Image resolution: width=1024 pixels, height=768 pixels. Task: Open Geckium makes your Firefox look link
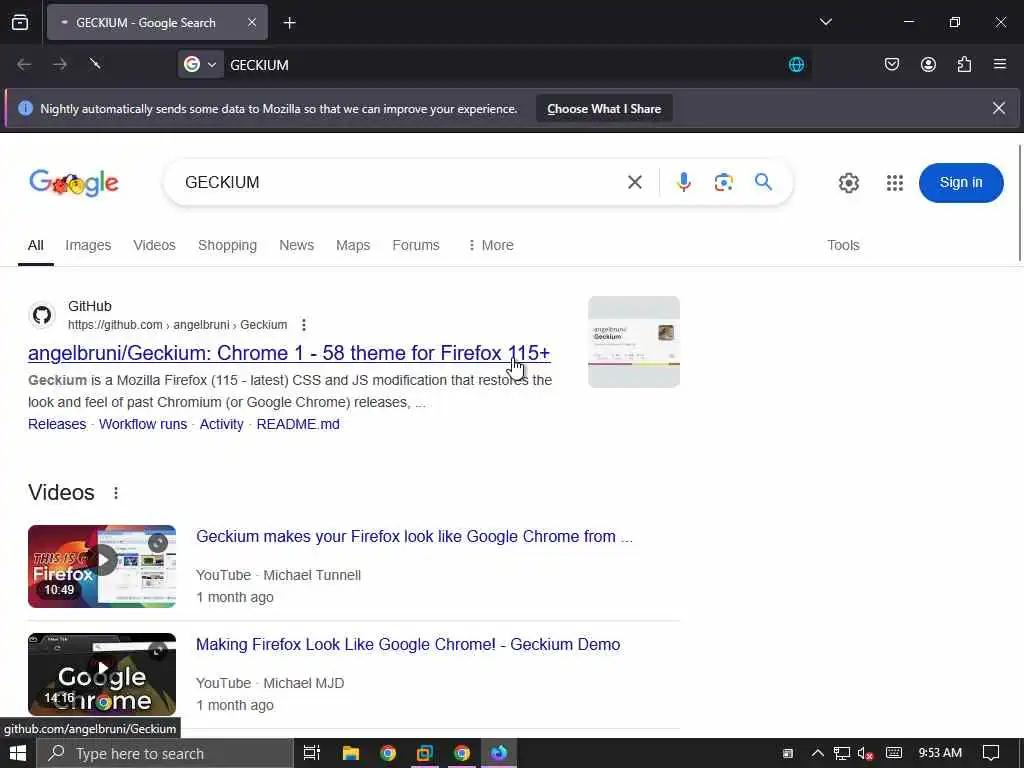click(x=414, y=537)
